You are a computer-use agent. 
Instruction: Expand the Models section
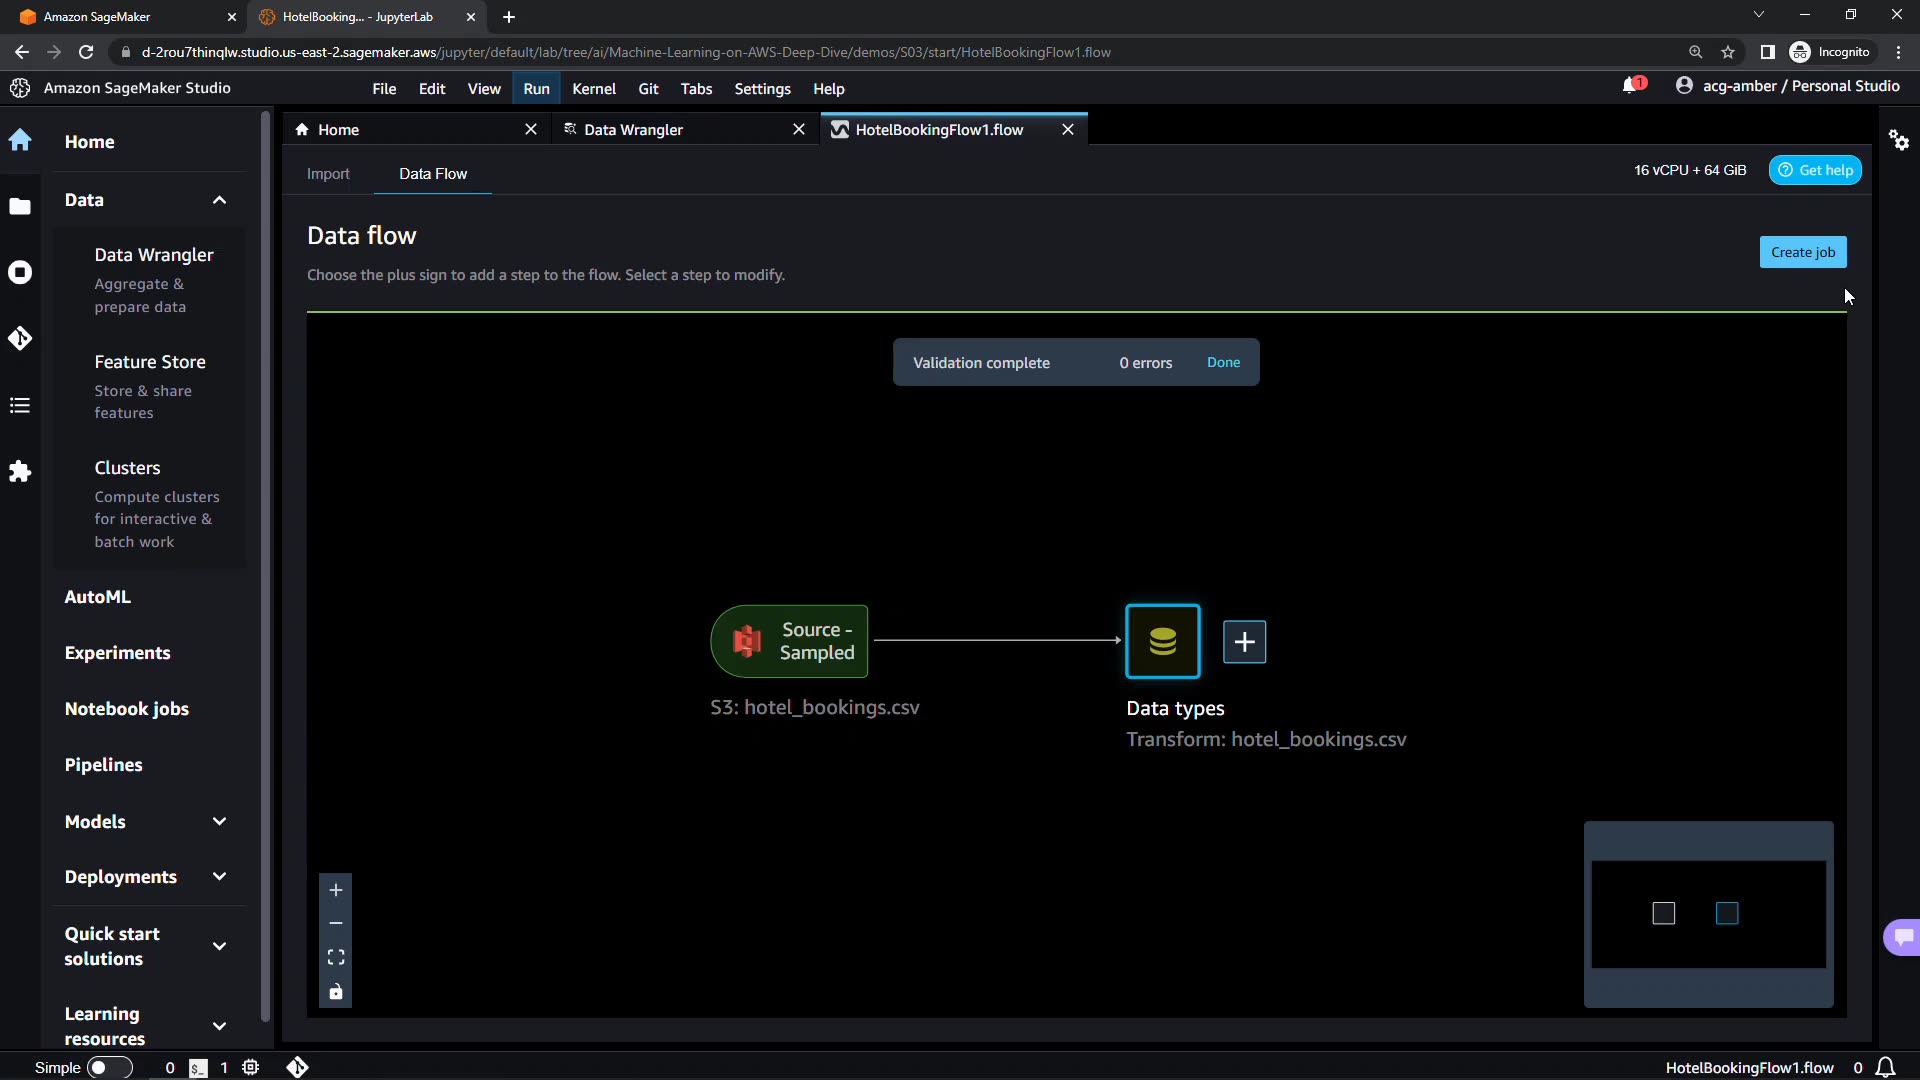coord(219,822)
